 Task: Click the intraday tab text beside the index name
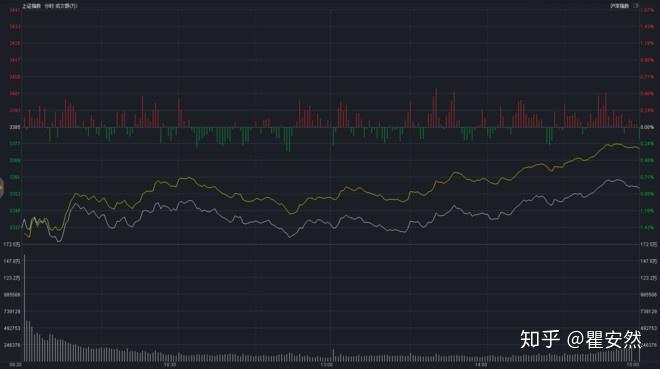[48, 6]
